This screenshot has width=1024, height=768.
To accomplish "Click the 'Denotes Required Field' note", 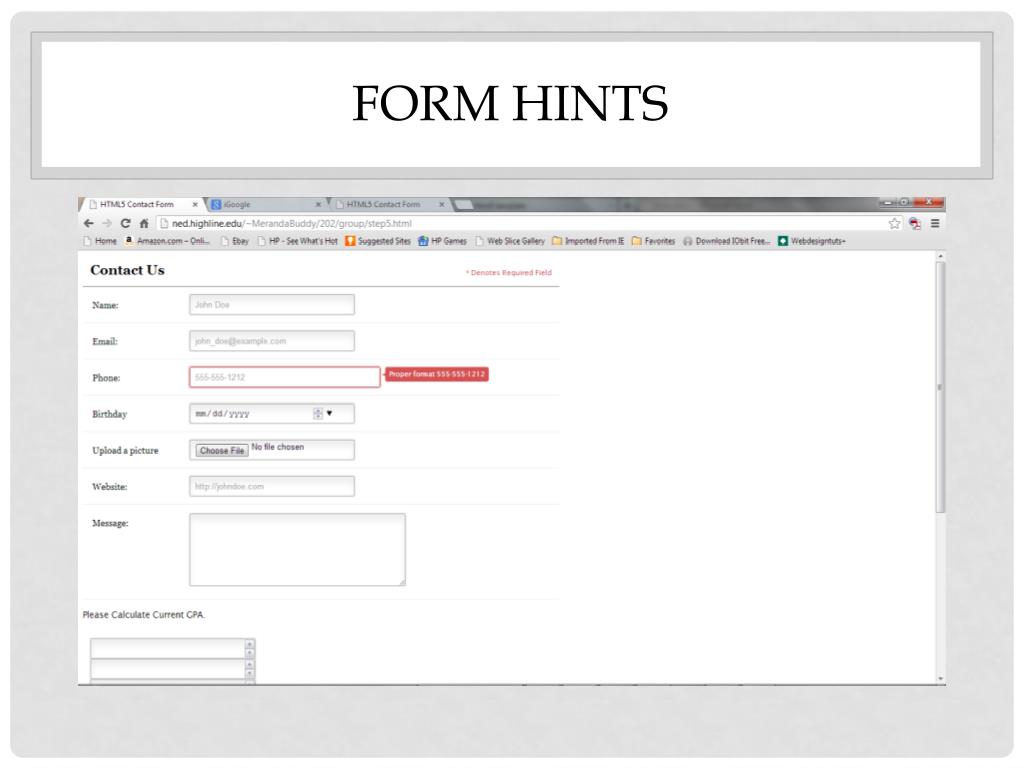I will (509, 272).
